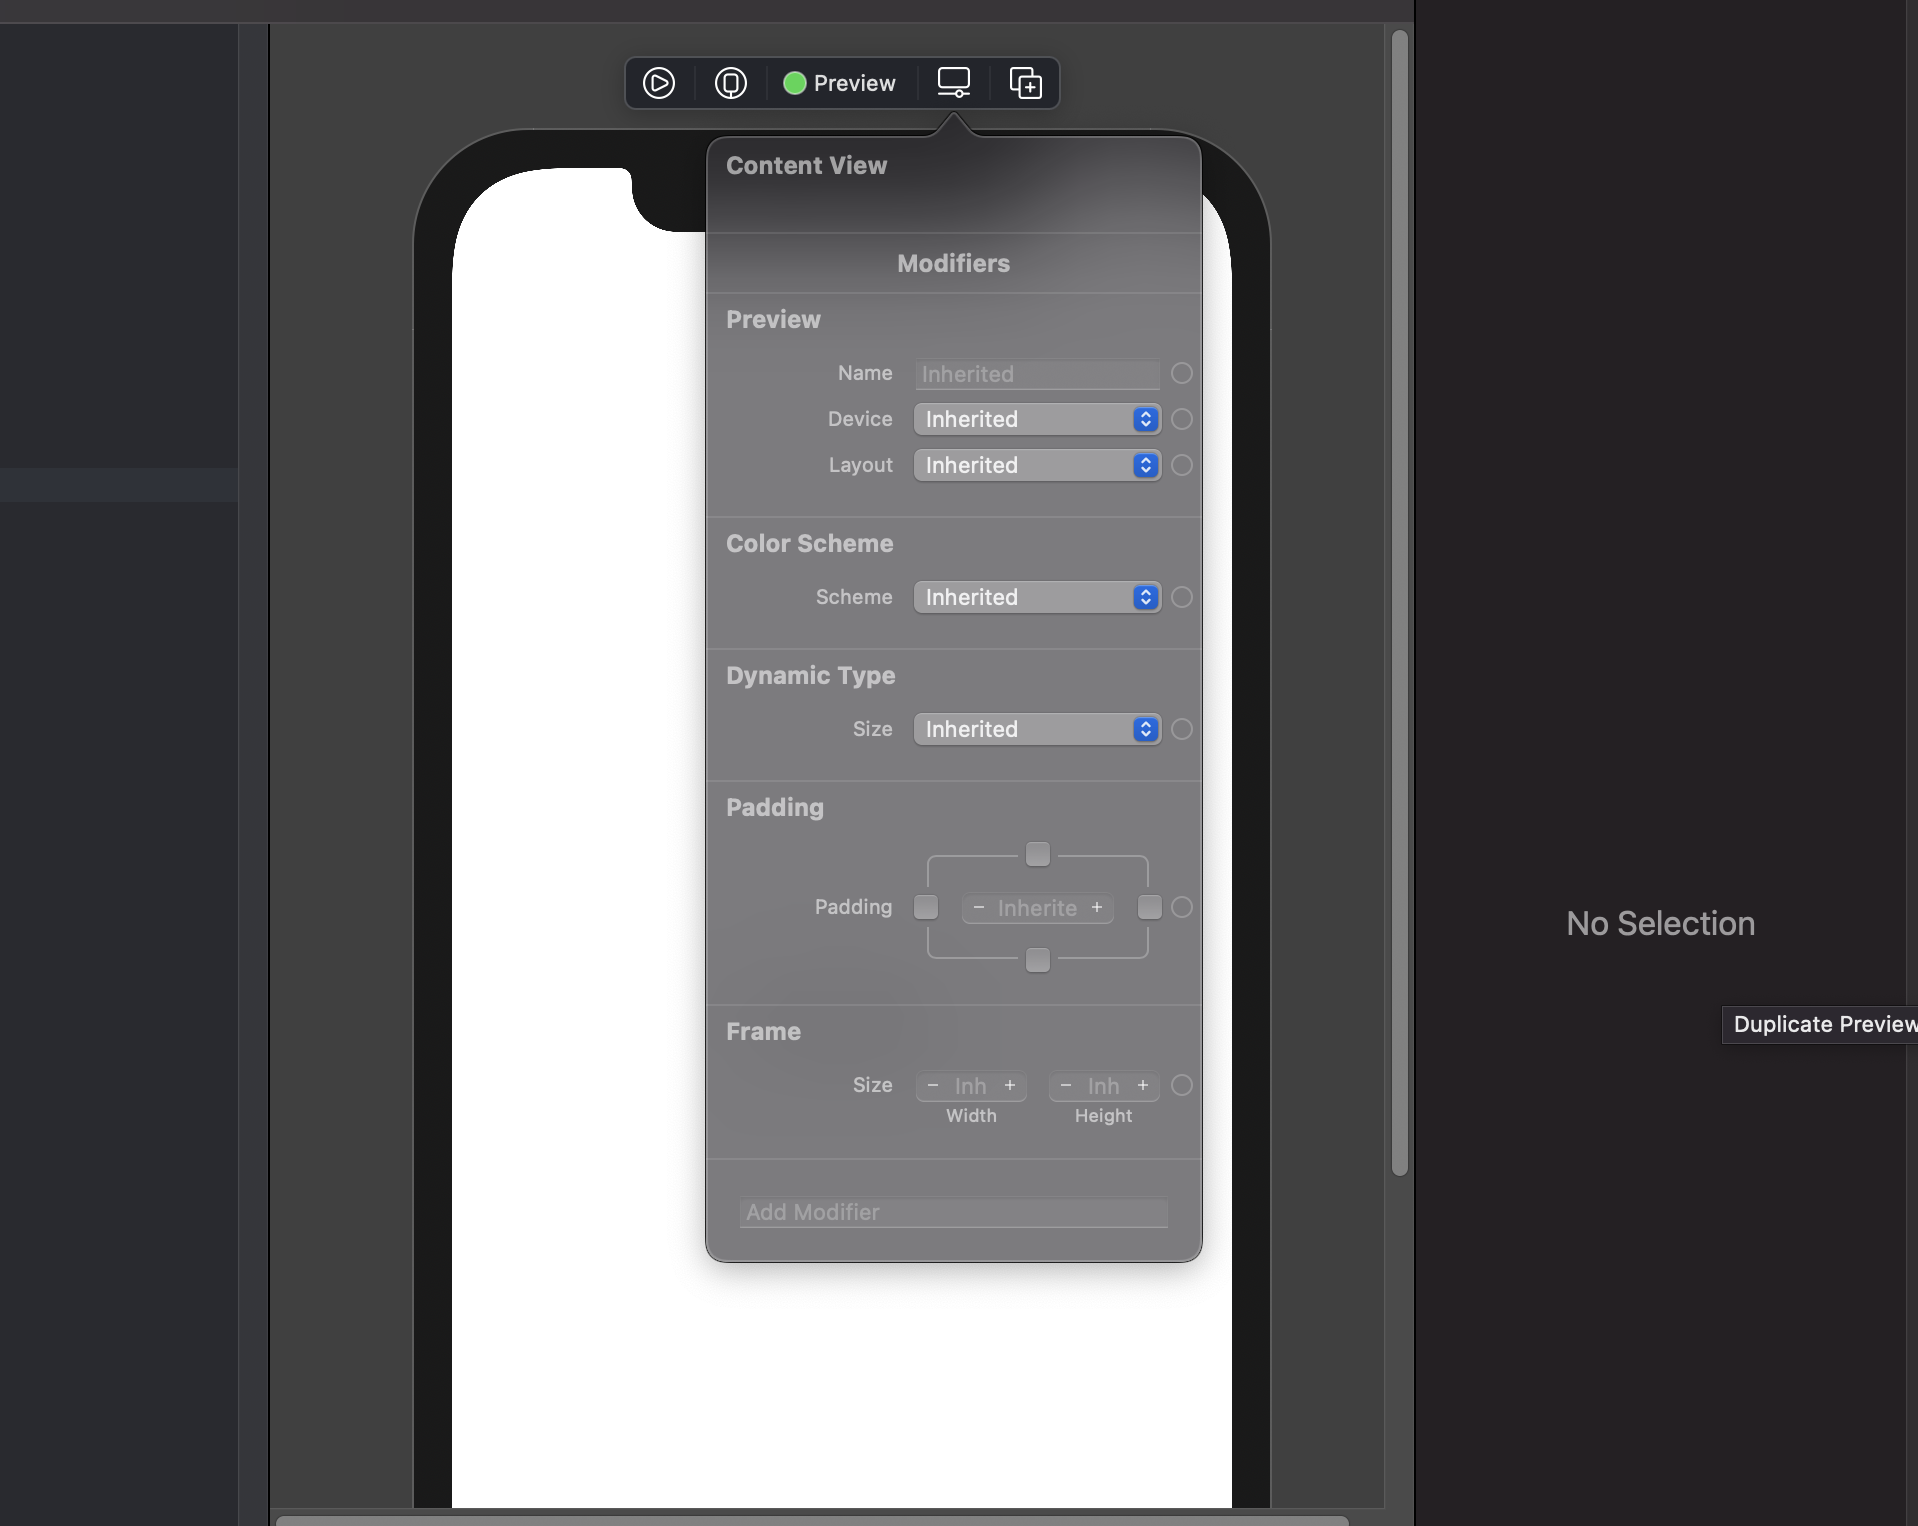Toggle the circle indicator beside Frame Size
The width and height of the screenshot is (1918, 1526).
point(1182,1085)
